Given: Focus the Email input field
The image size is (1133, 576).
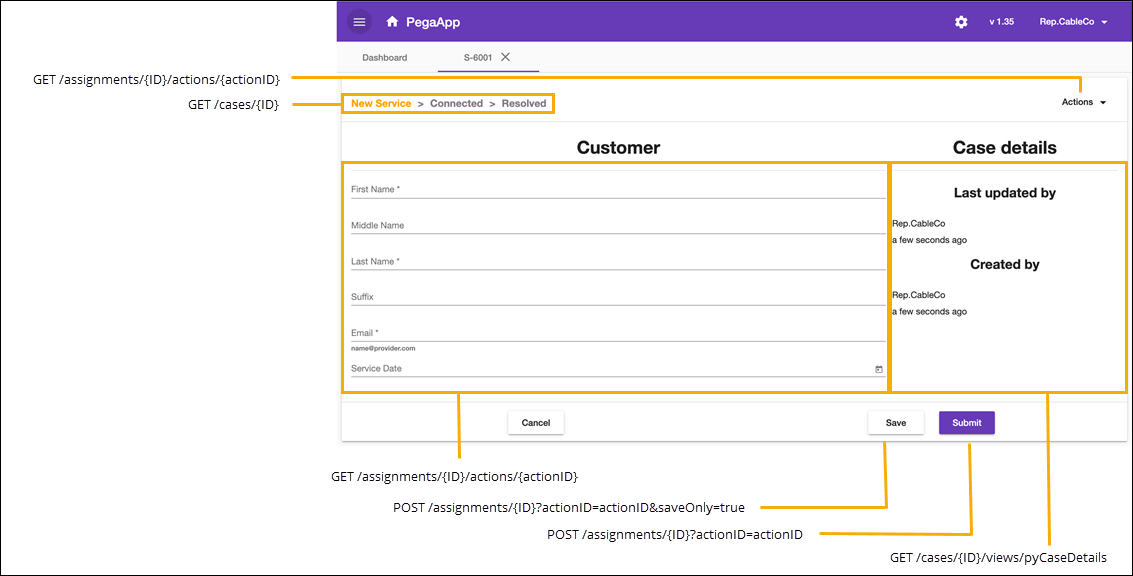Looking at the screenshot, I should pyautogui.click(x=617, y=333).
